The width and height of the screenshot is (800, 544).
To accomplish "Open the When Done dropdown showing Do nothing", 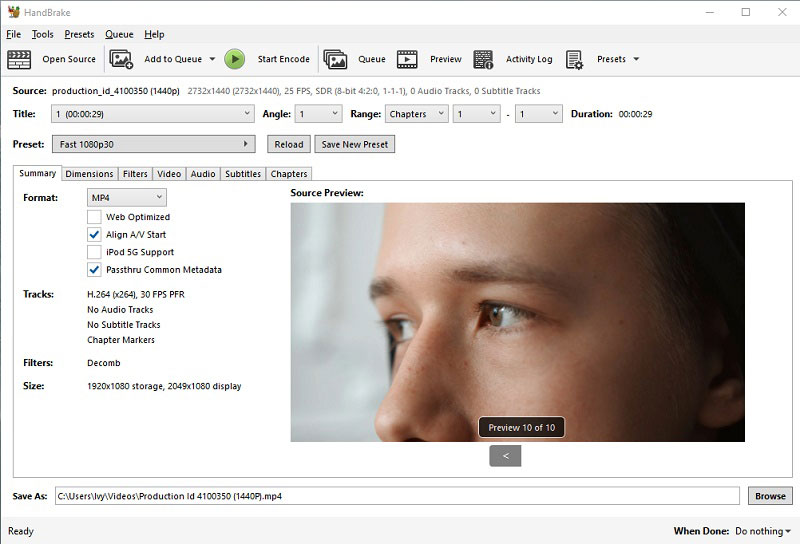I will click(763, 531).
